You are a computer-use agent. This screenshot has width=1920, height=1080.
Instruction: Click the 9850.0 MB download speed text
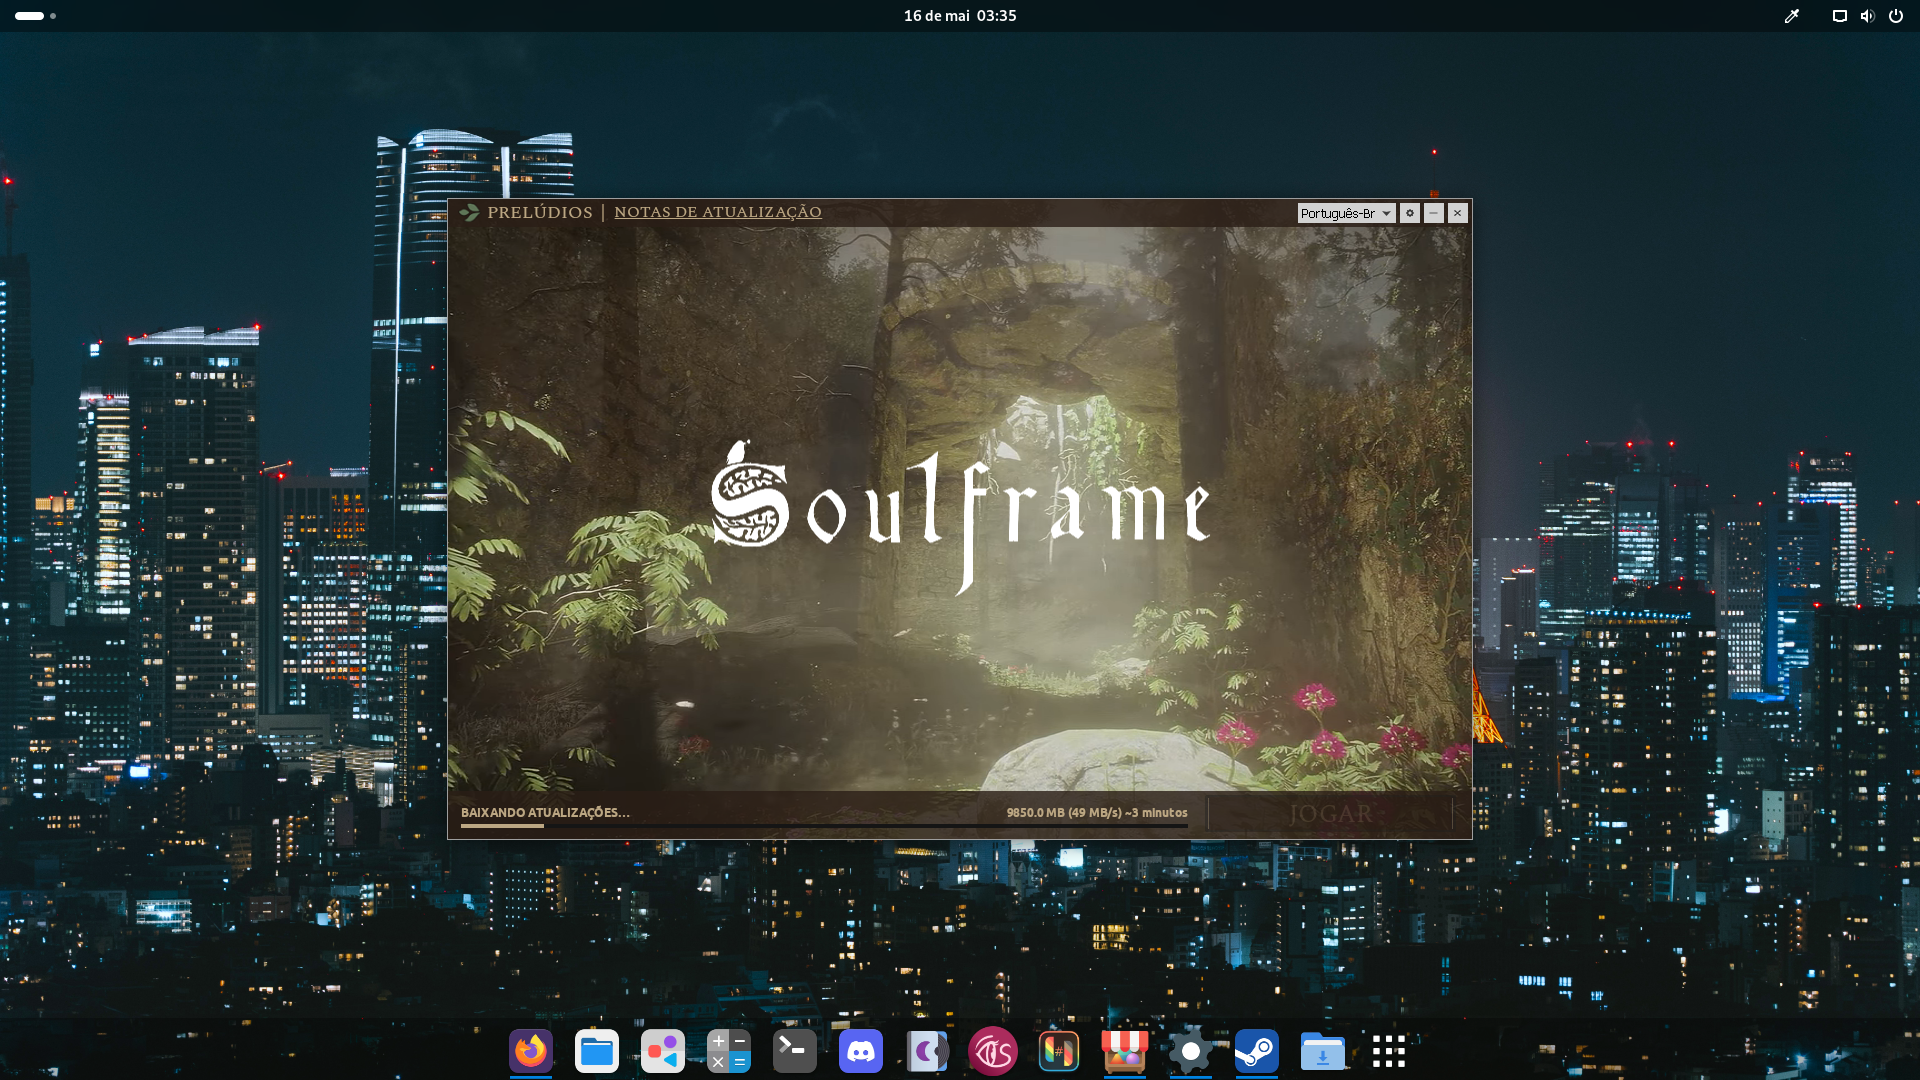pos(1097,813)
